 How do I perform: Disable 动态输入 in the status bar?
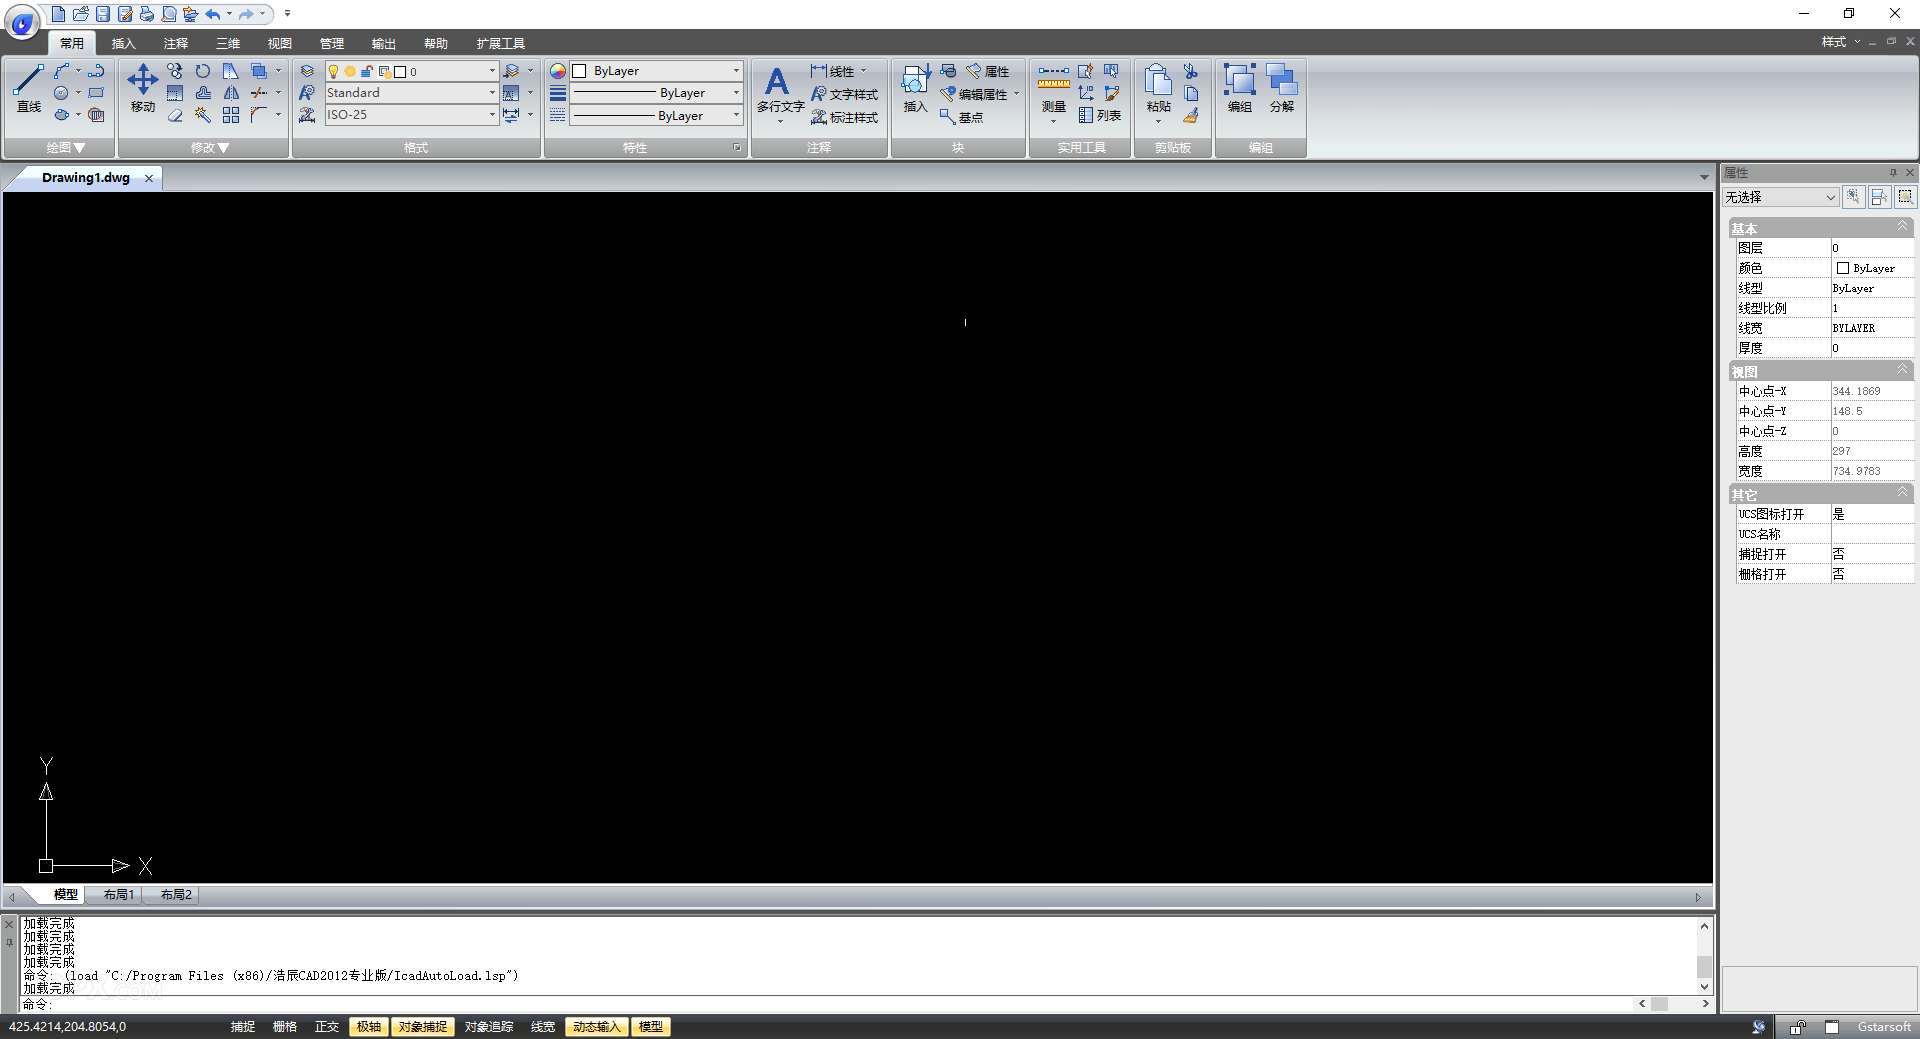click(596, 1026)
